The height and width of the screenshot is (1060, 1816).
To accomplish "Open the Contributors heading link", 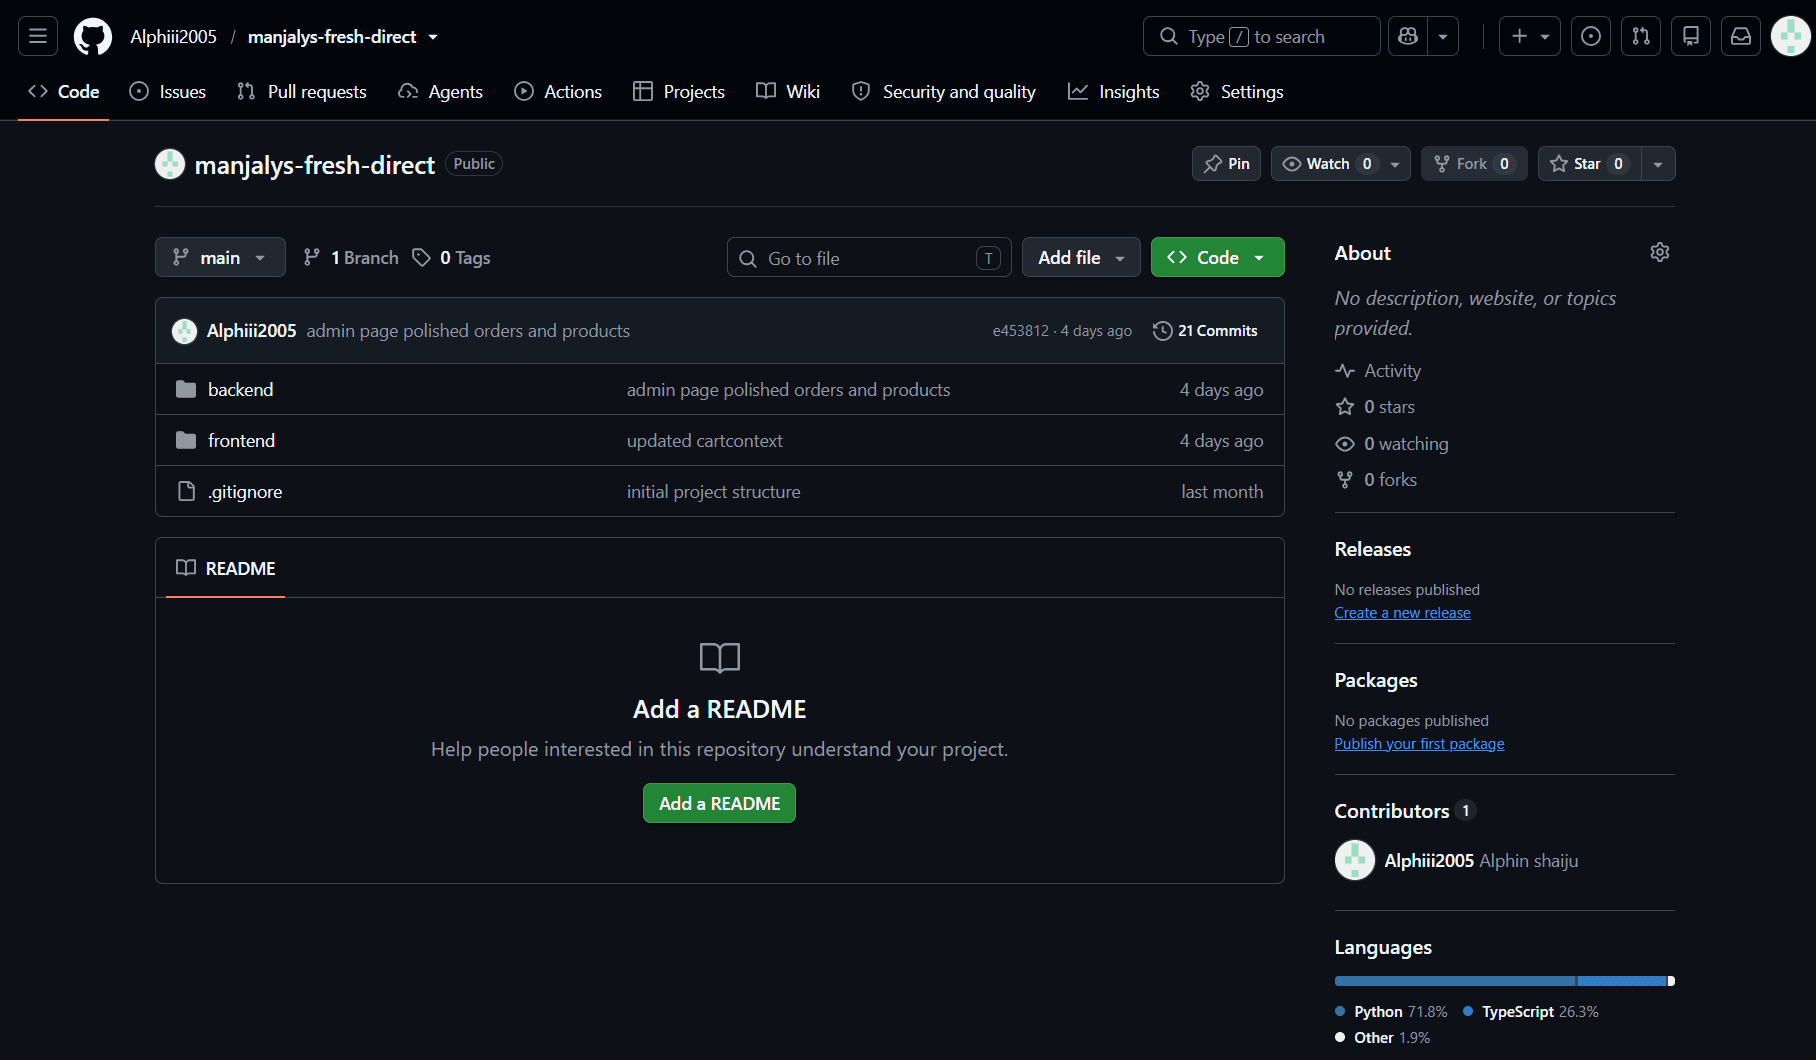I will pyautogui.click(x=1405, y=811).
